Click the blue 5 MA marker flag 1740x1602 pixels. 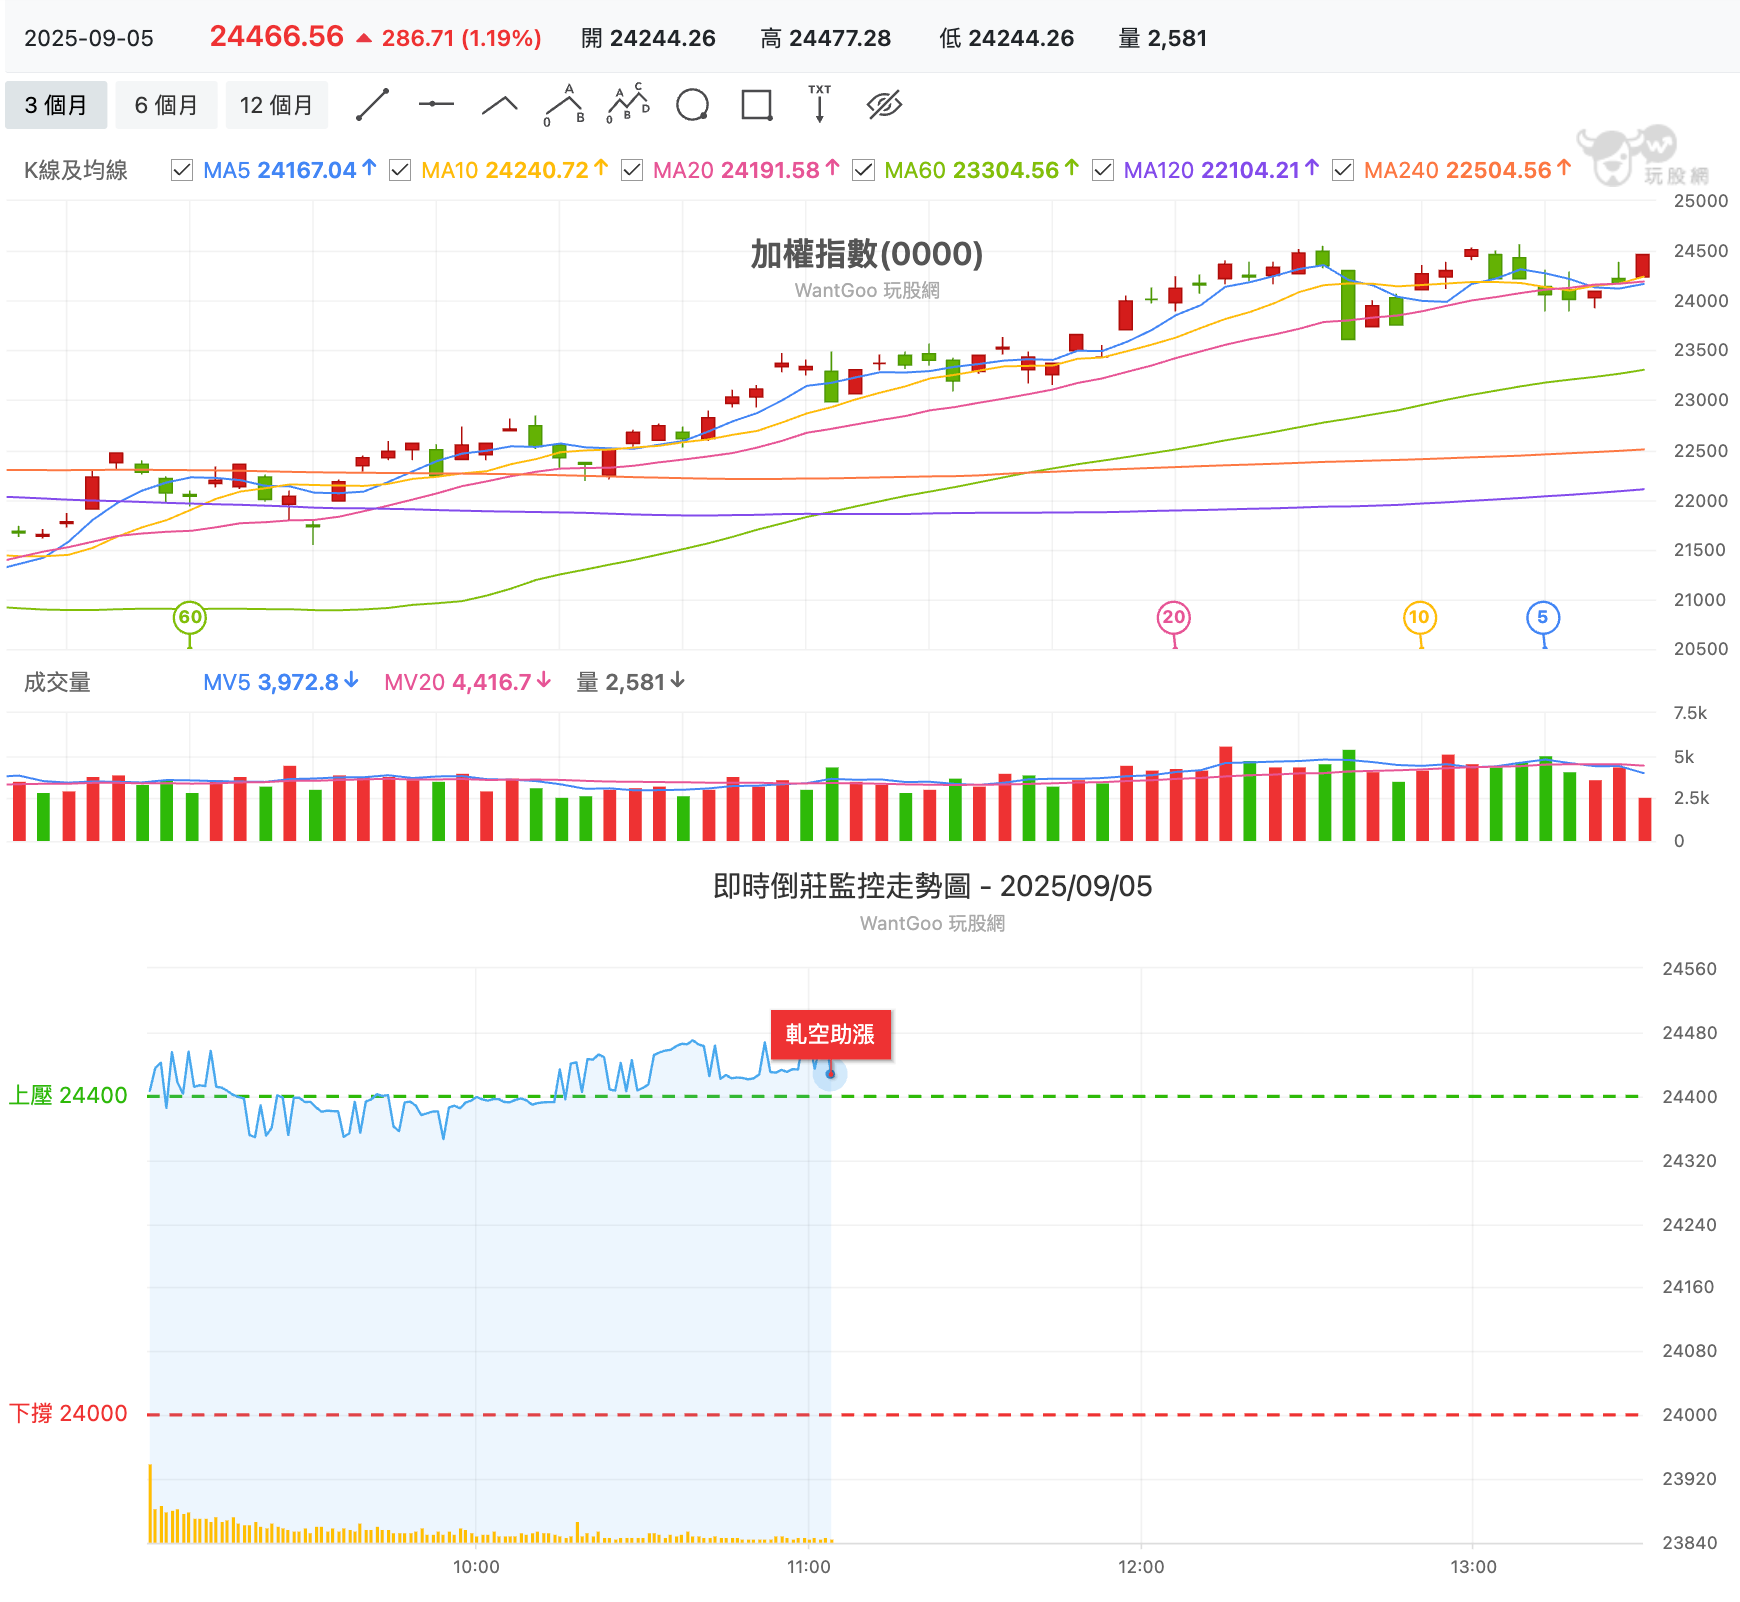pos(1543,617)
